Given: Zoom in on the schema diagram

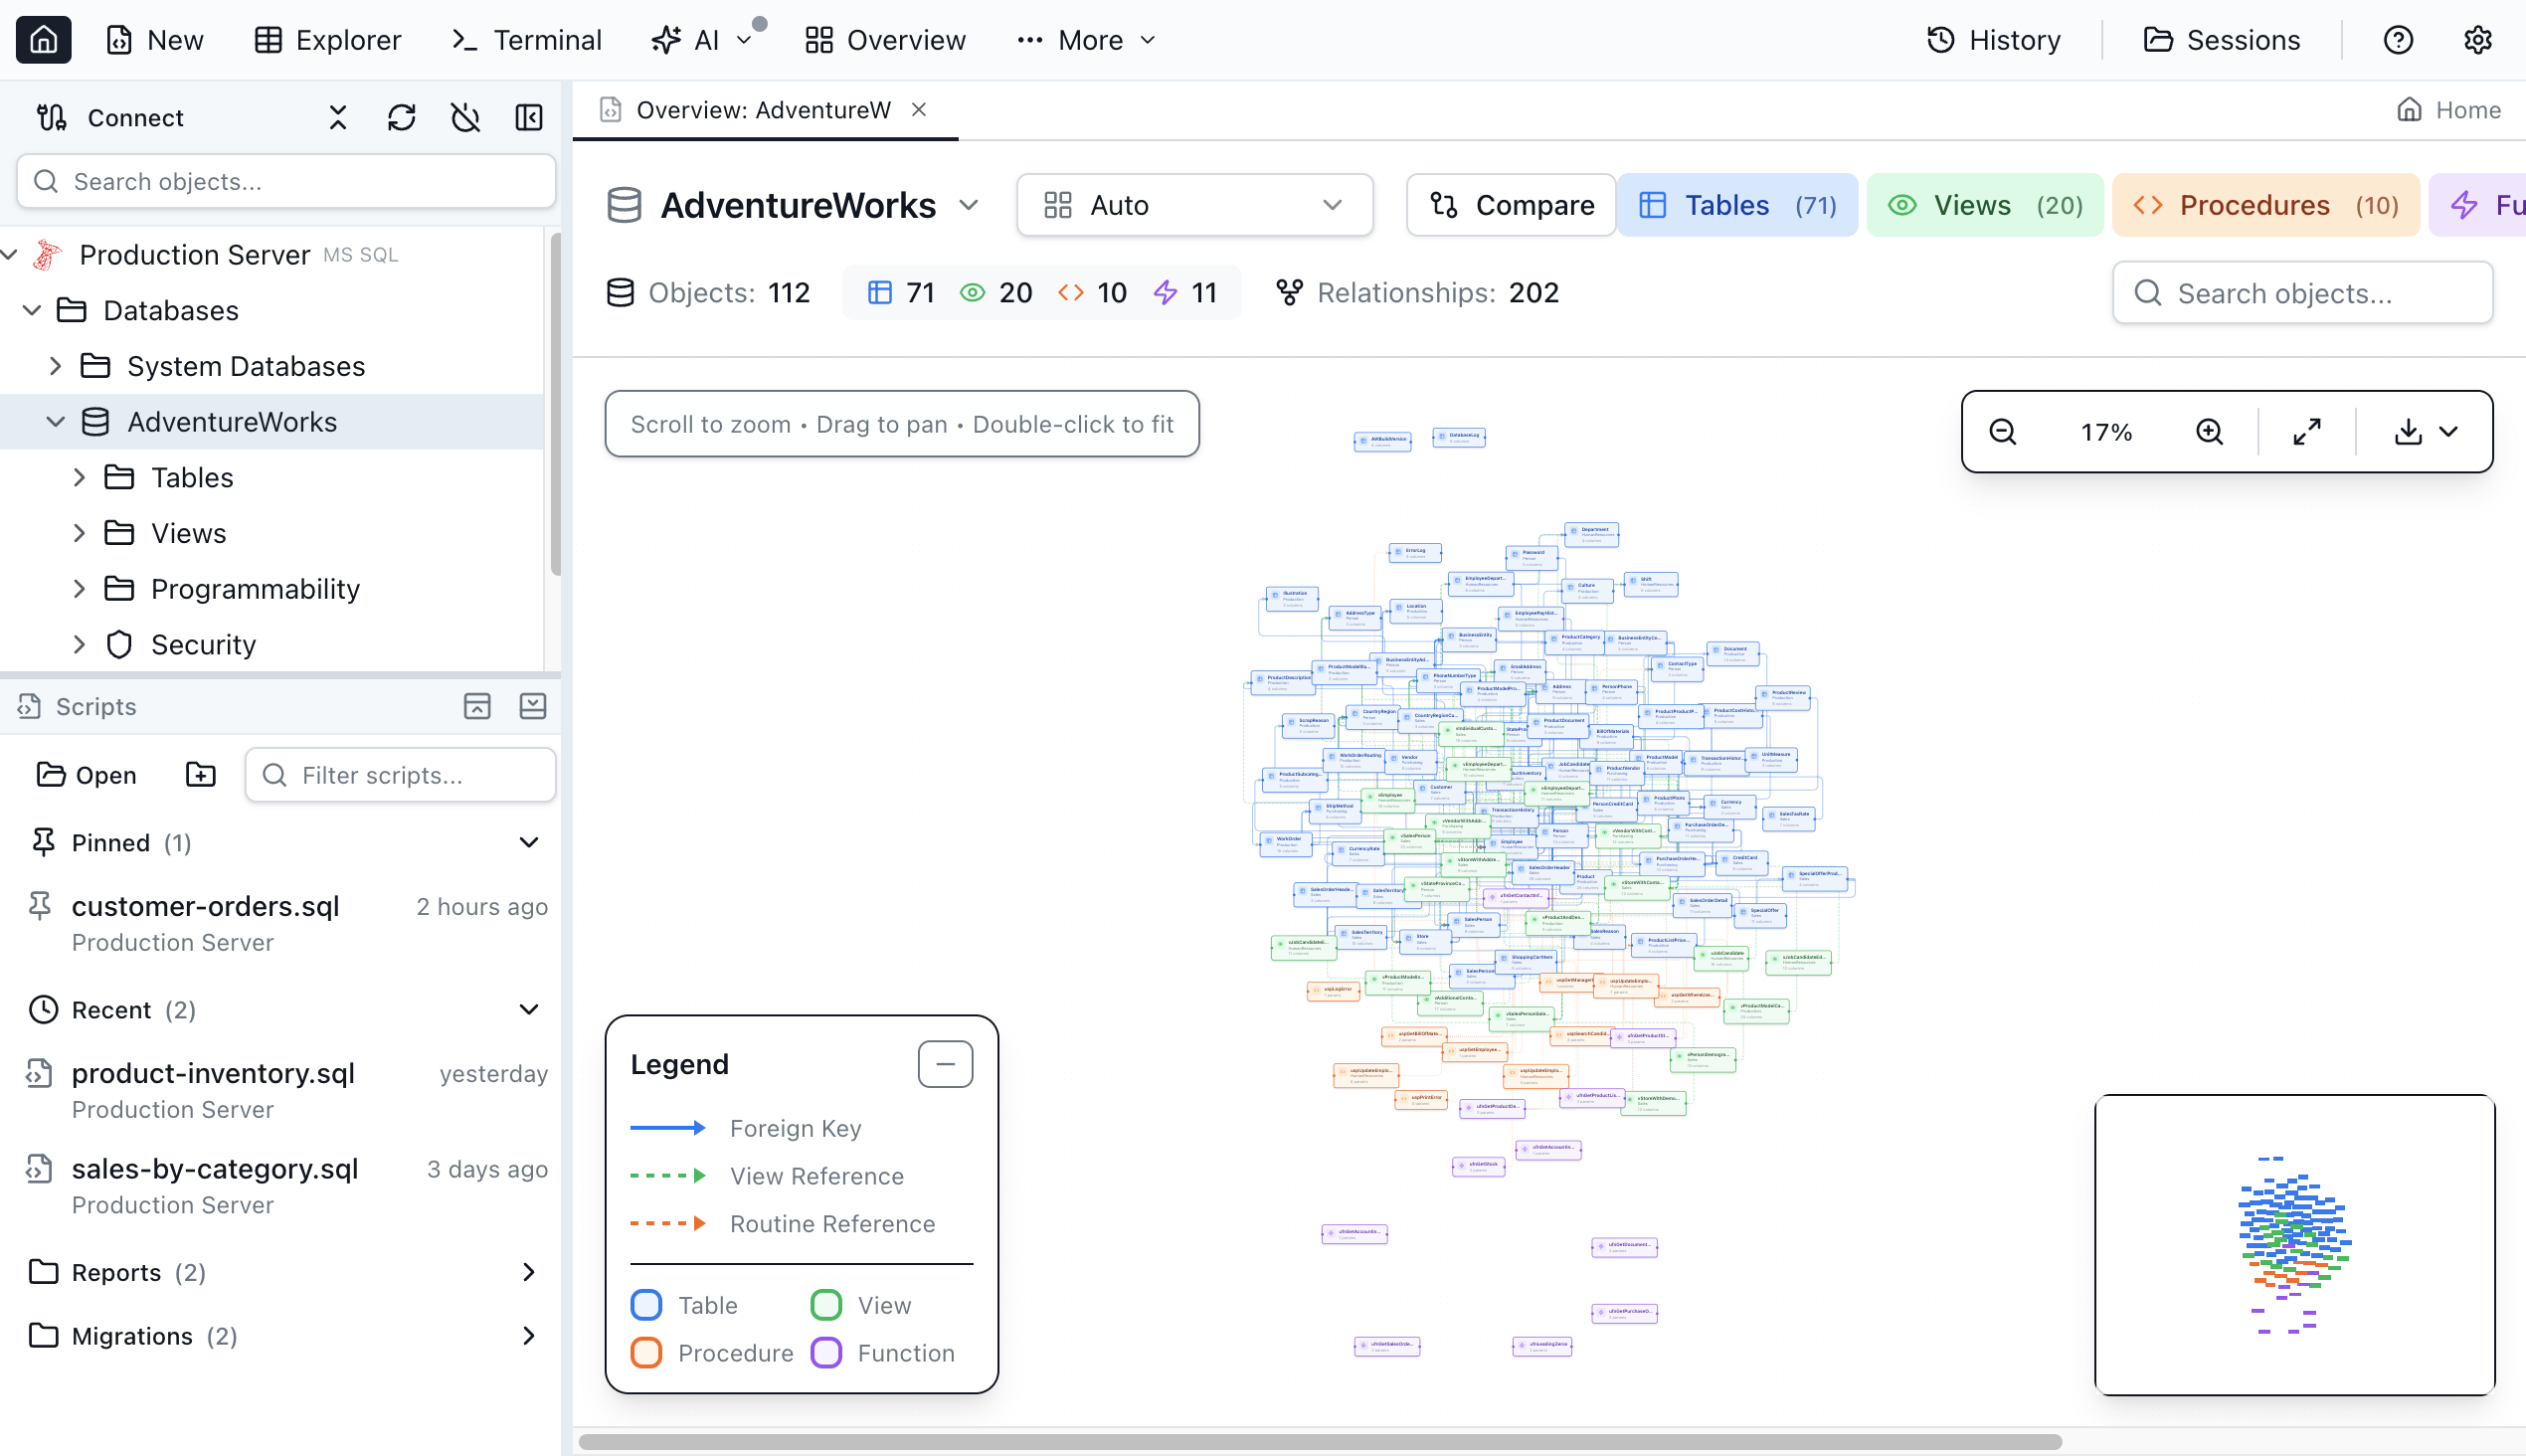Looking at the screenshot, I should click(2209, 431).
